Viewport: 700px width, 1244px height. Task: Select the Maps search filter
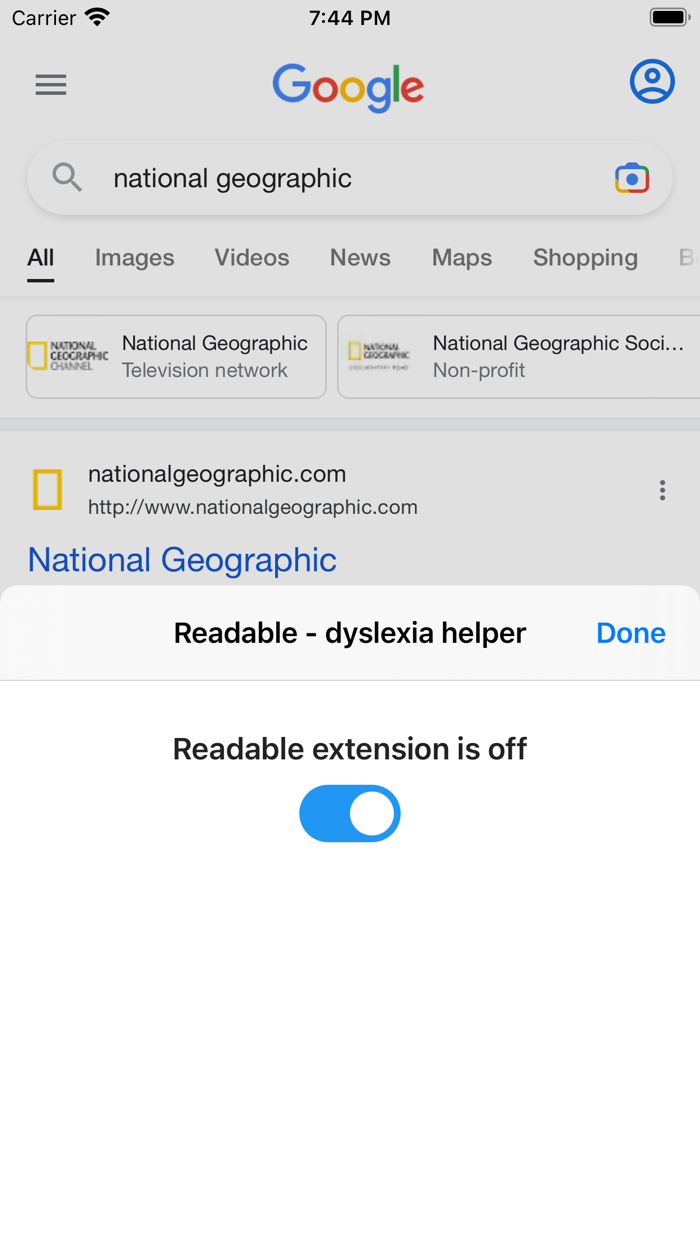(461, 258)
